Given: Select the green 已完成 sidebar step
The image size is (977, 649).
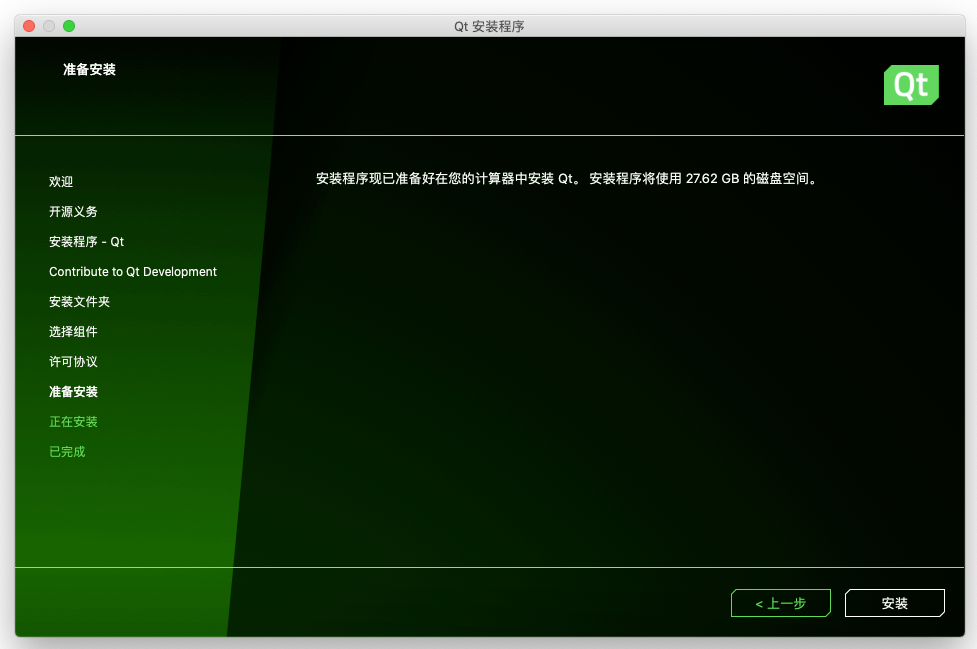Looking at the screenshot, I should (x=67, y=452).
